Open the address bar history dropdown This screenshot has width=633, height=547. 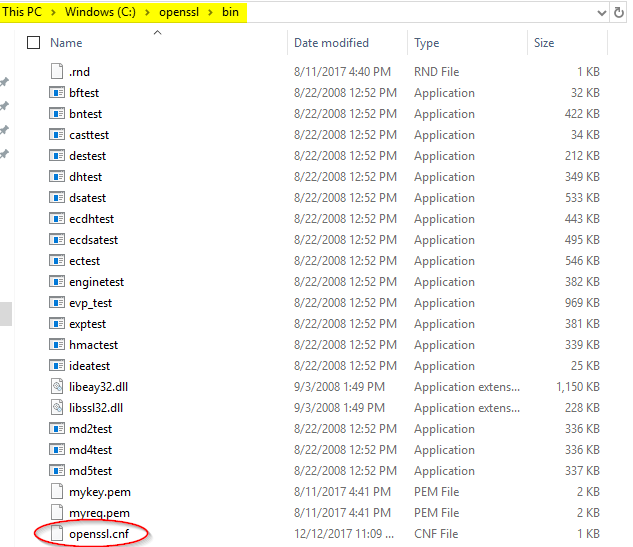point(601,12)
